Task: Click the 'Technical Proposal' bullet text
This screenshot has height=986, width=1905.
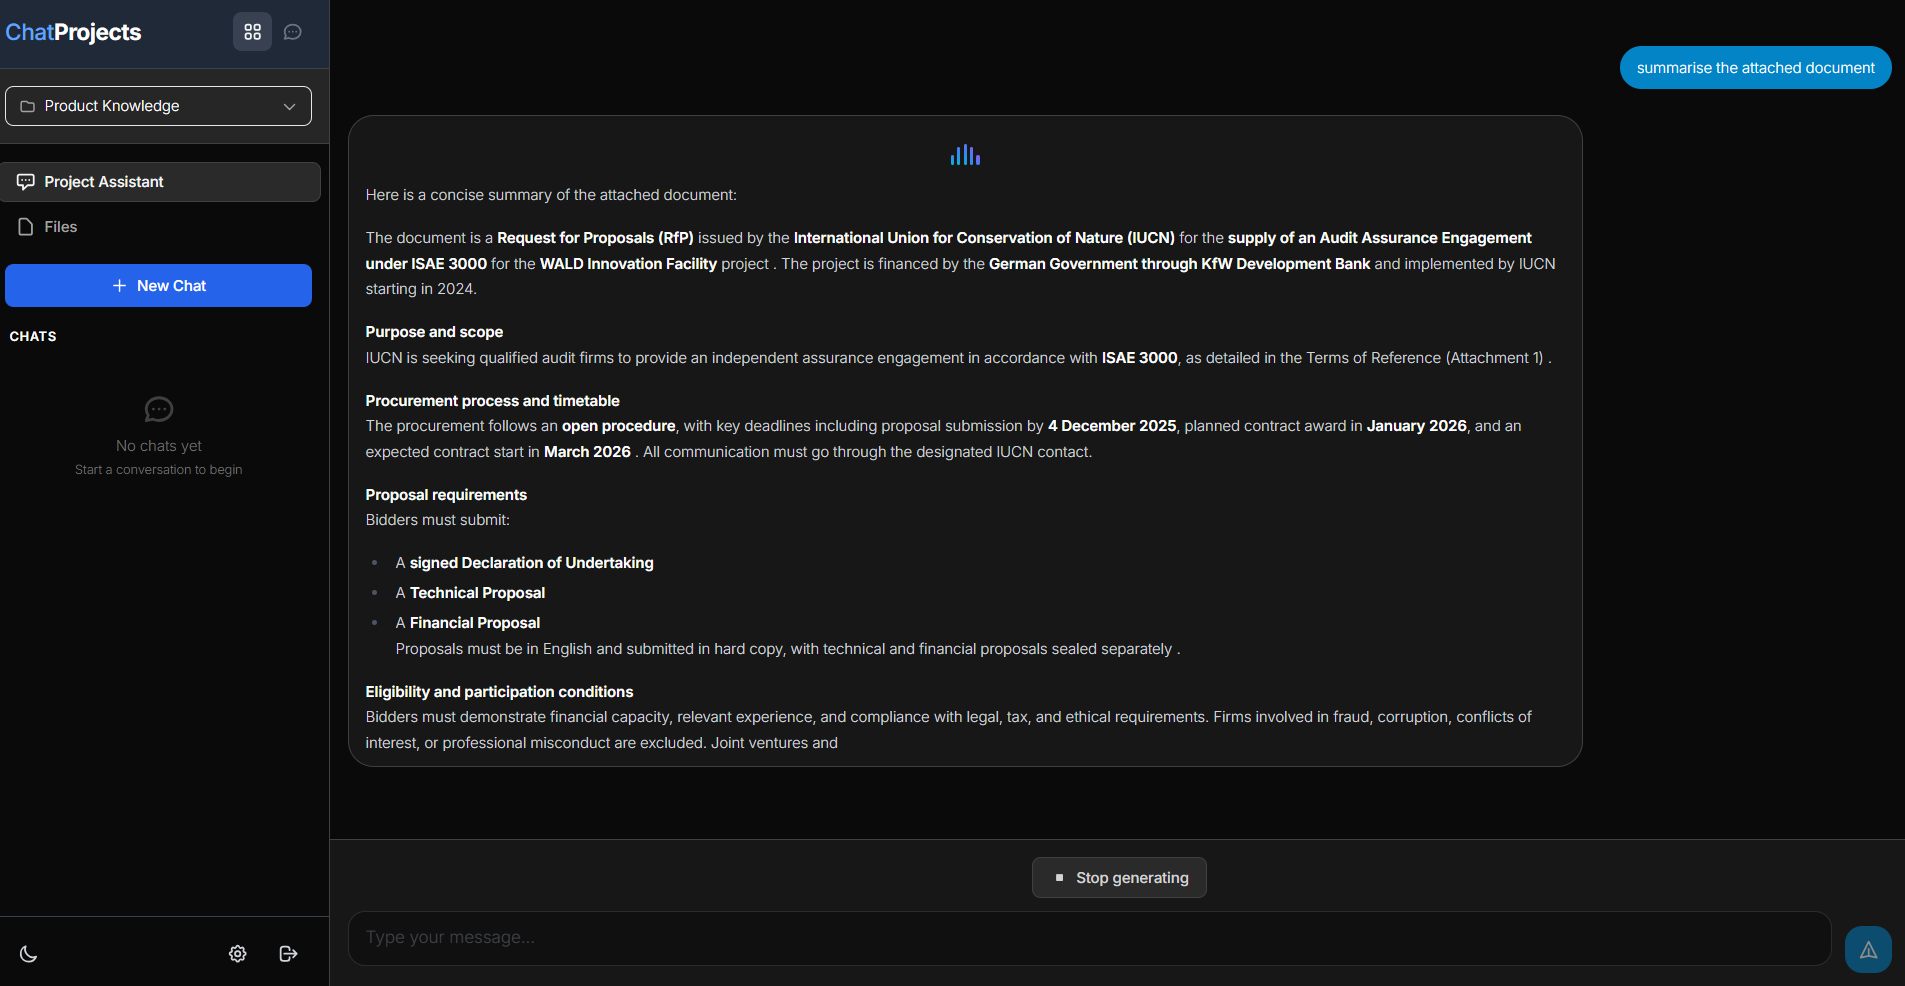Action: click(x=477, y=593)
